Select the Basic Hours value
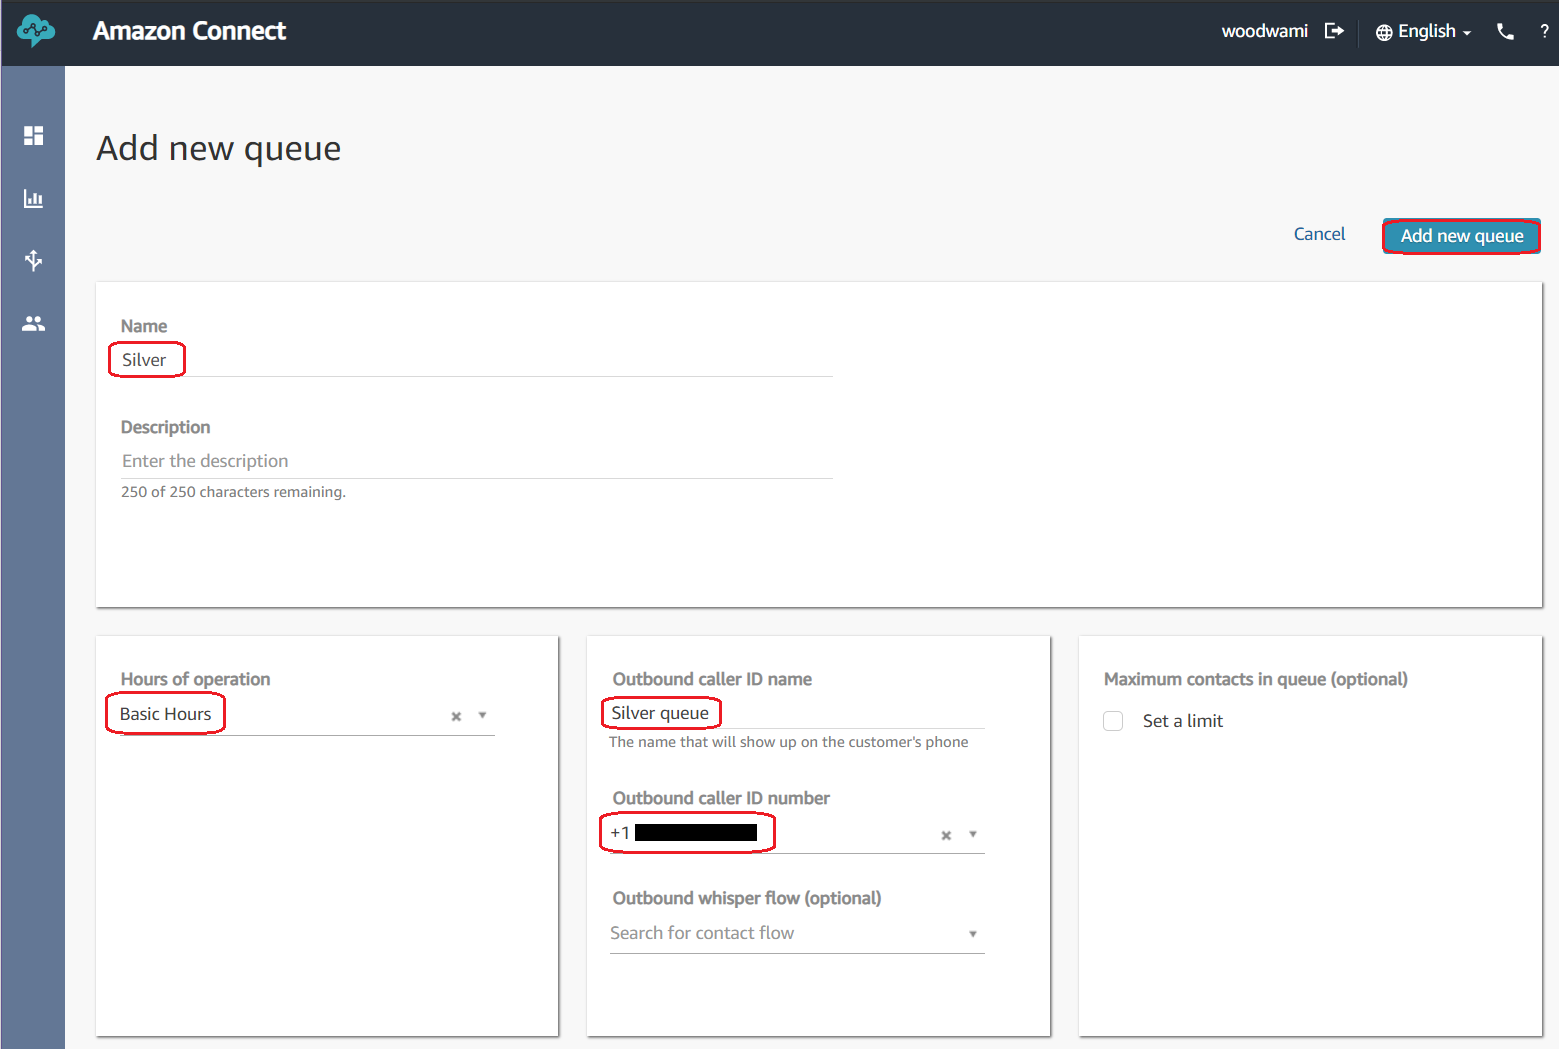The image size is (1559, 1049). click(x=166, y=714)
